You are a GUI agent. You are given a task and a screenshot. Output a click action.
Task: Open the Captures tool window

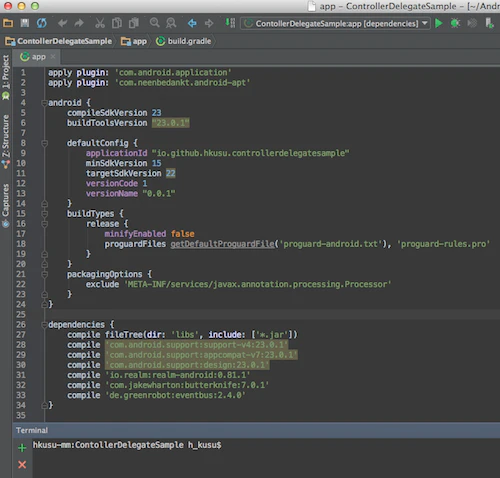pos(6,206)
